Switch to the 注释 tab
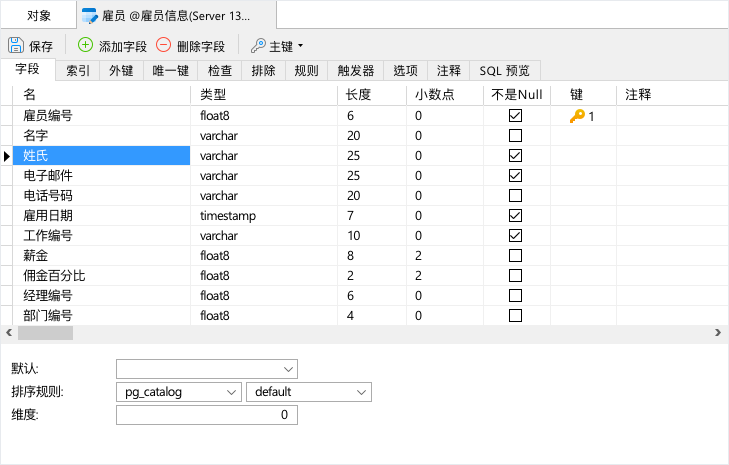This screenshot has height=465, width=729. pos(449,71)
